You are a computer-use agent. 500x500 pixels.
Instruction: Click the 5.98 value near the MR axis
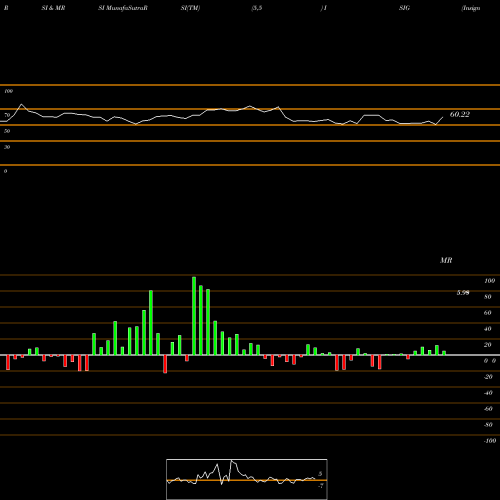click(463, 293)
